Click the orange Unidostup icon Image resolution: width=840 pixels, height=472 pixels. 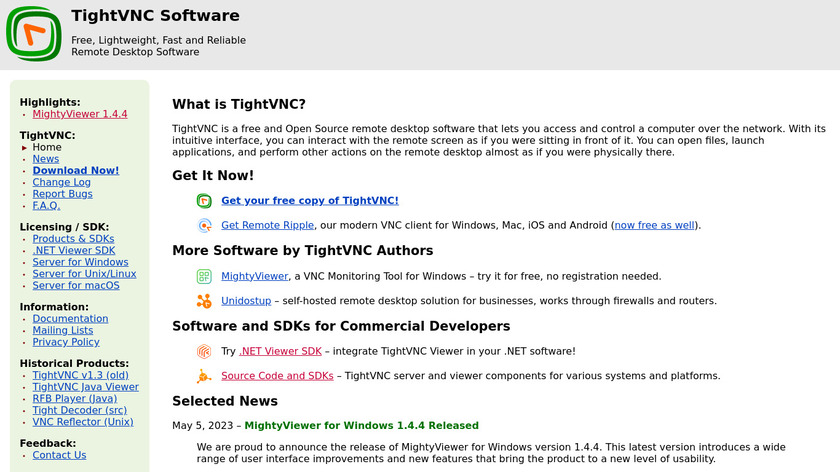[x=204, y=301]
